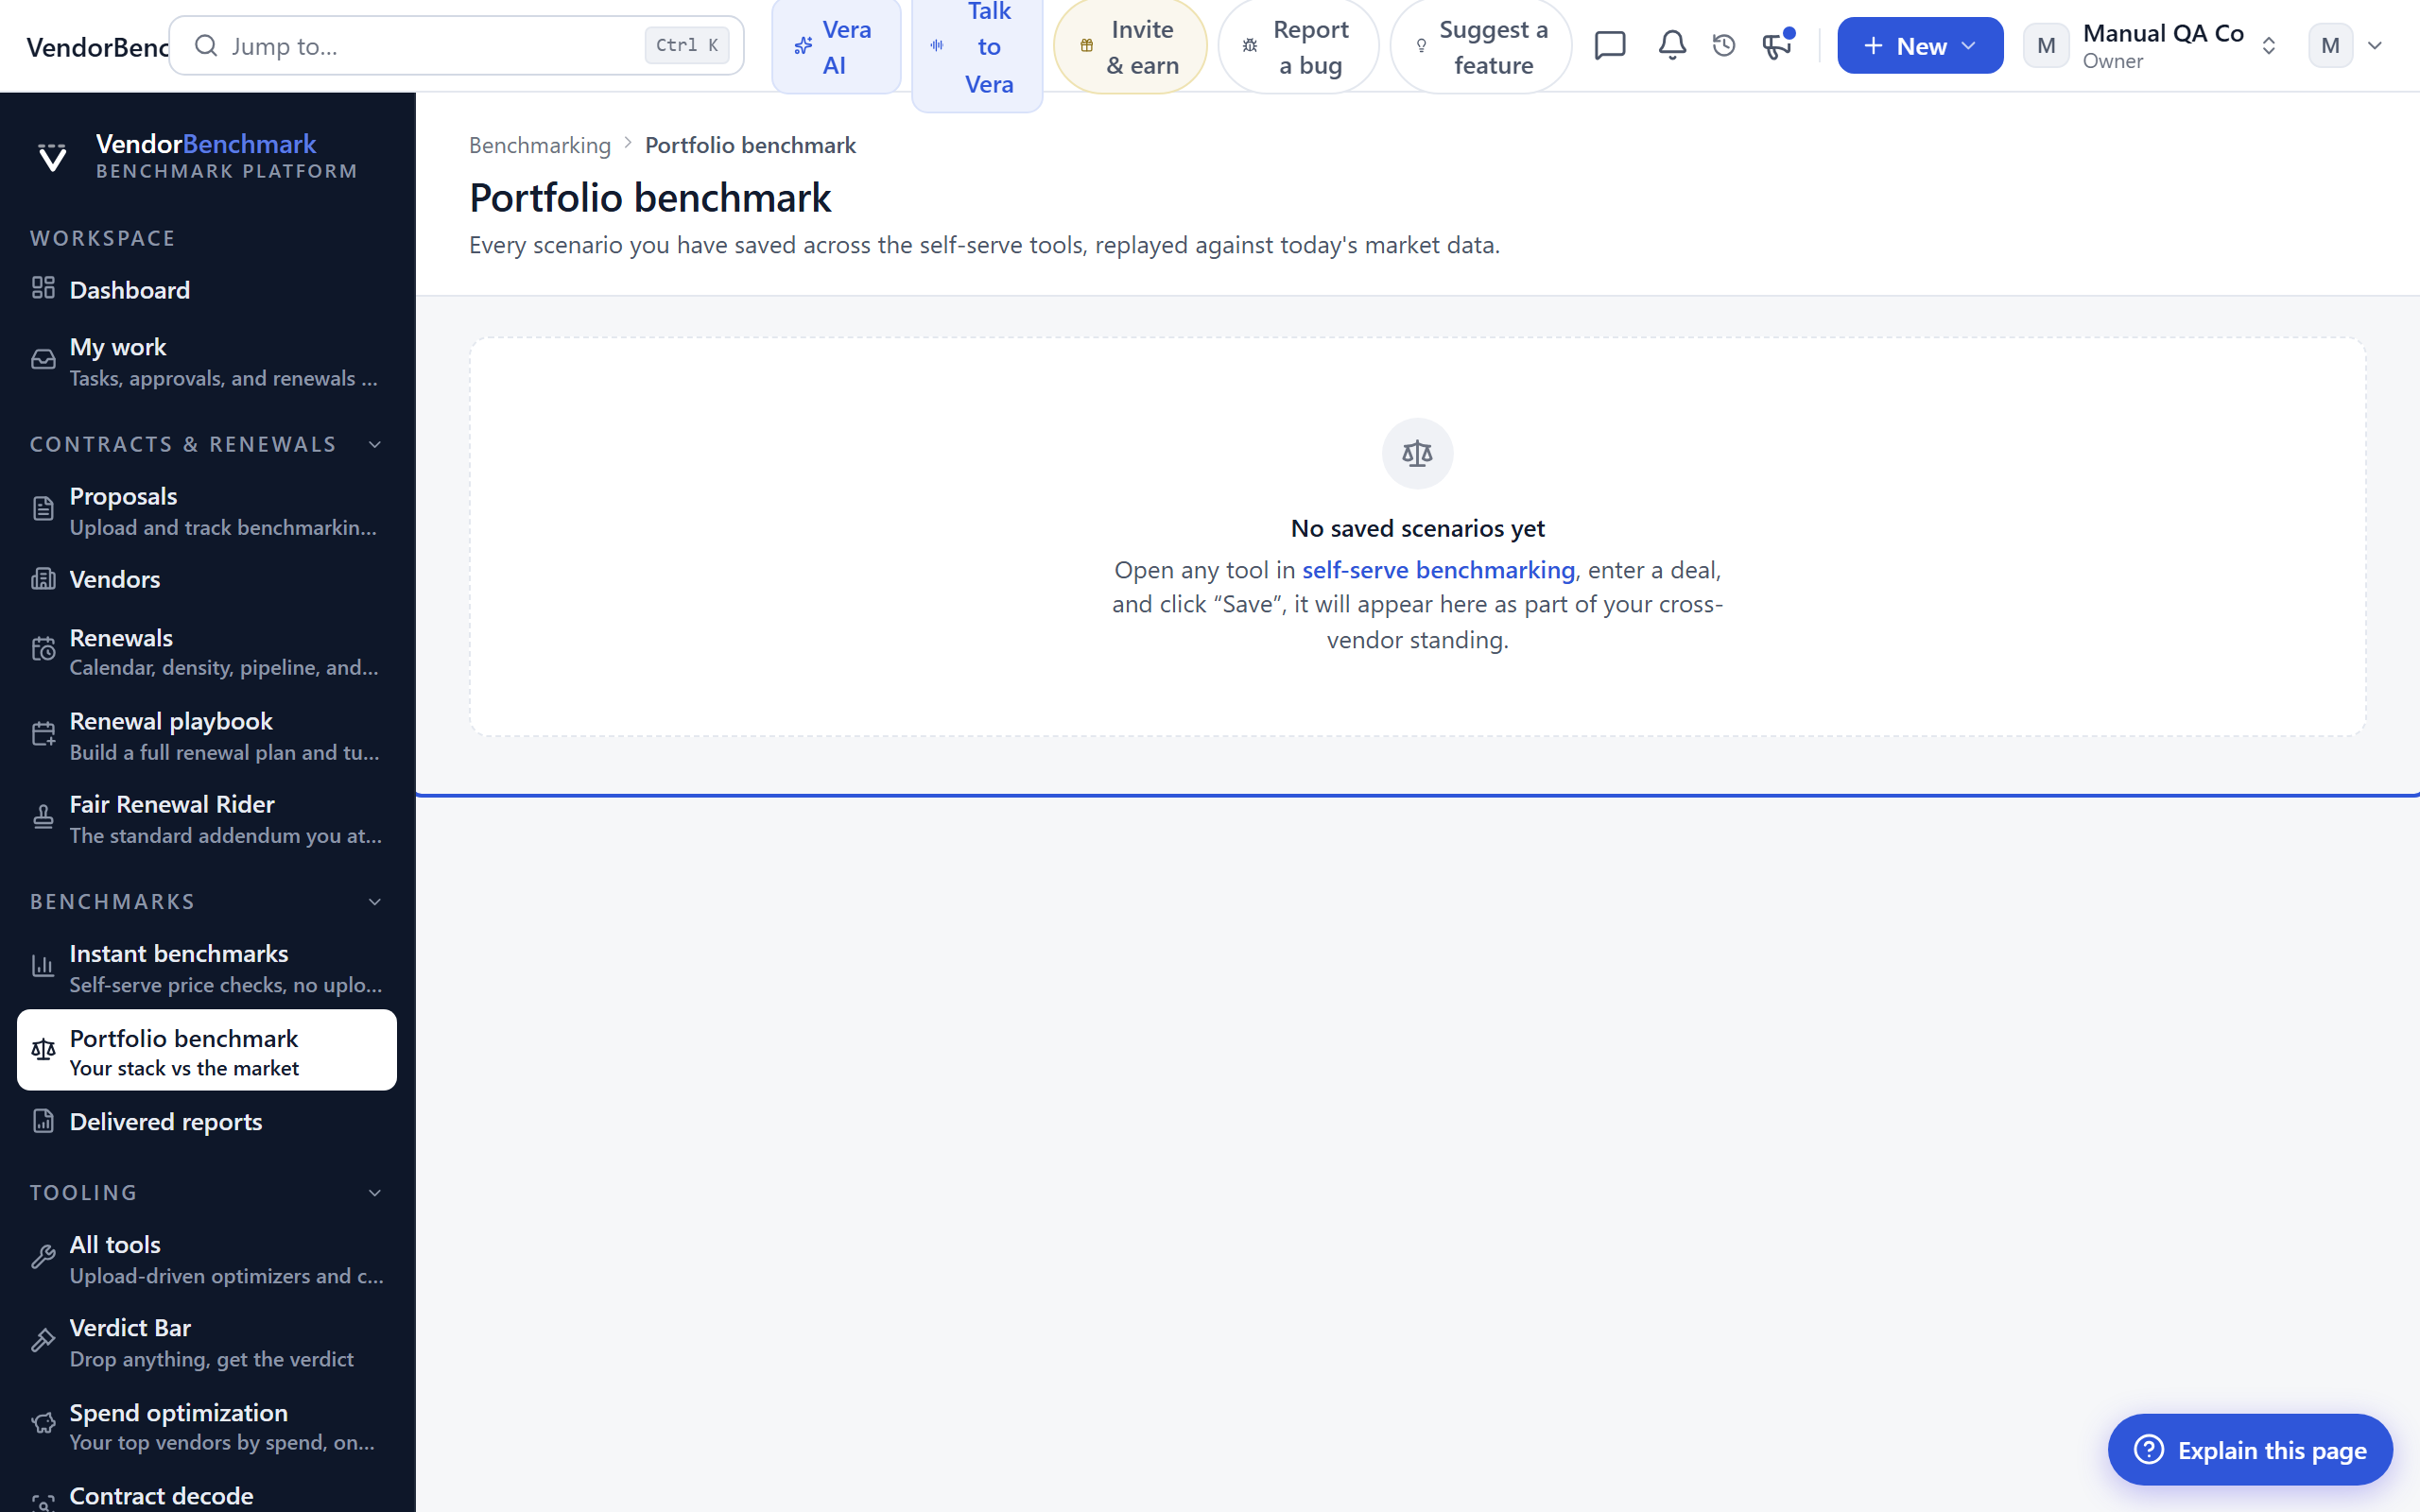The height and width of the screenshot is (1512, 2420).
Task: Open the New dropdown button
Action: (1920, 46)
